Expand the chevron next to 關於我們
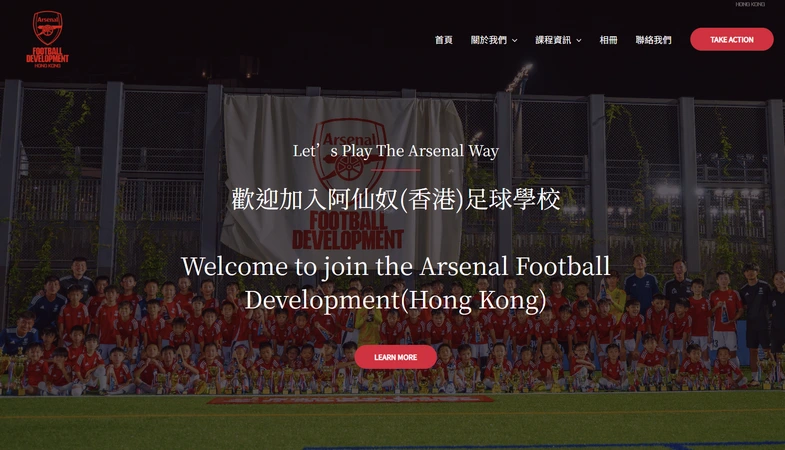Image resolution: width=785 pixels, height=450 pixels. tap(515, 41)
